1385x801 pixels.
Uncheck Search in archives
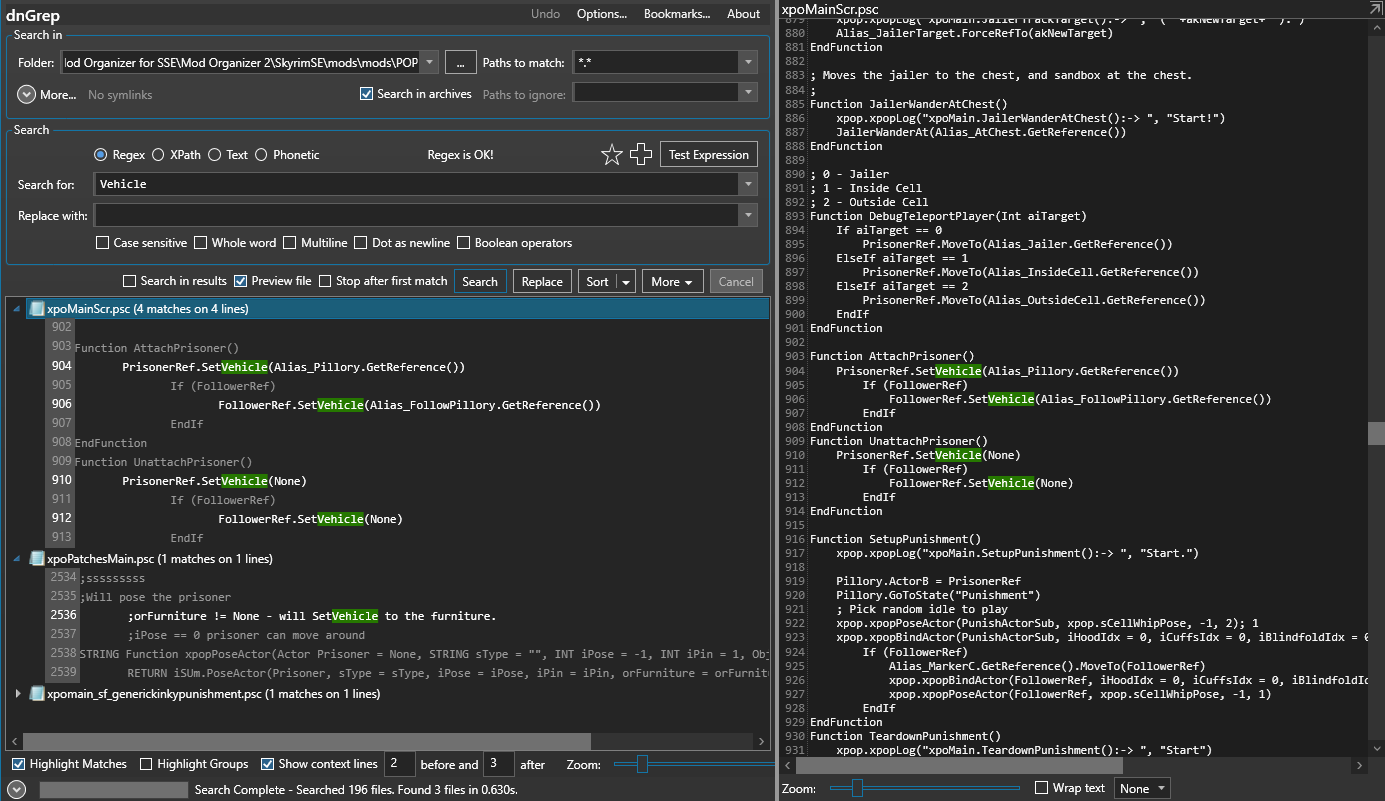[366, 94]
